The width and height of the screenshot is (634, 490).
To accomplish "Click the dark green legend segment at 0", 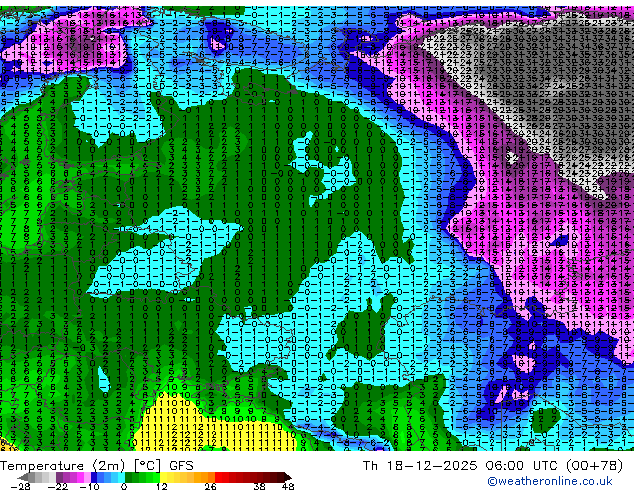I will pyautogui.click(x=129, y=477).
